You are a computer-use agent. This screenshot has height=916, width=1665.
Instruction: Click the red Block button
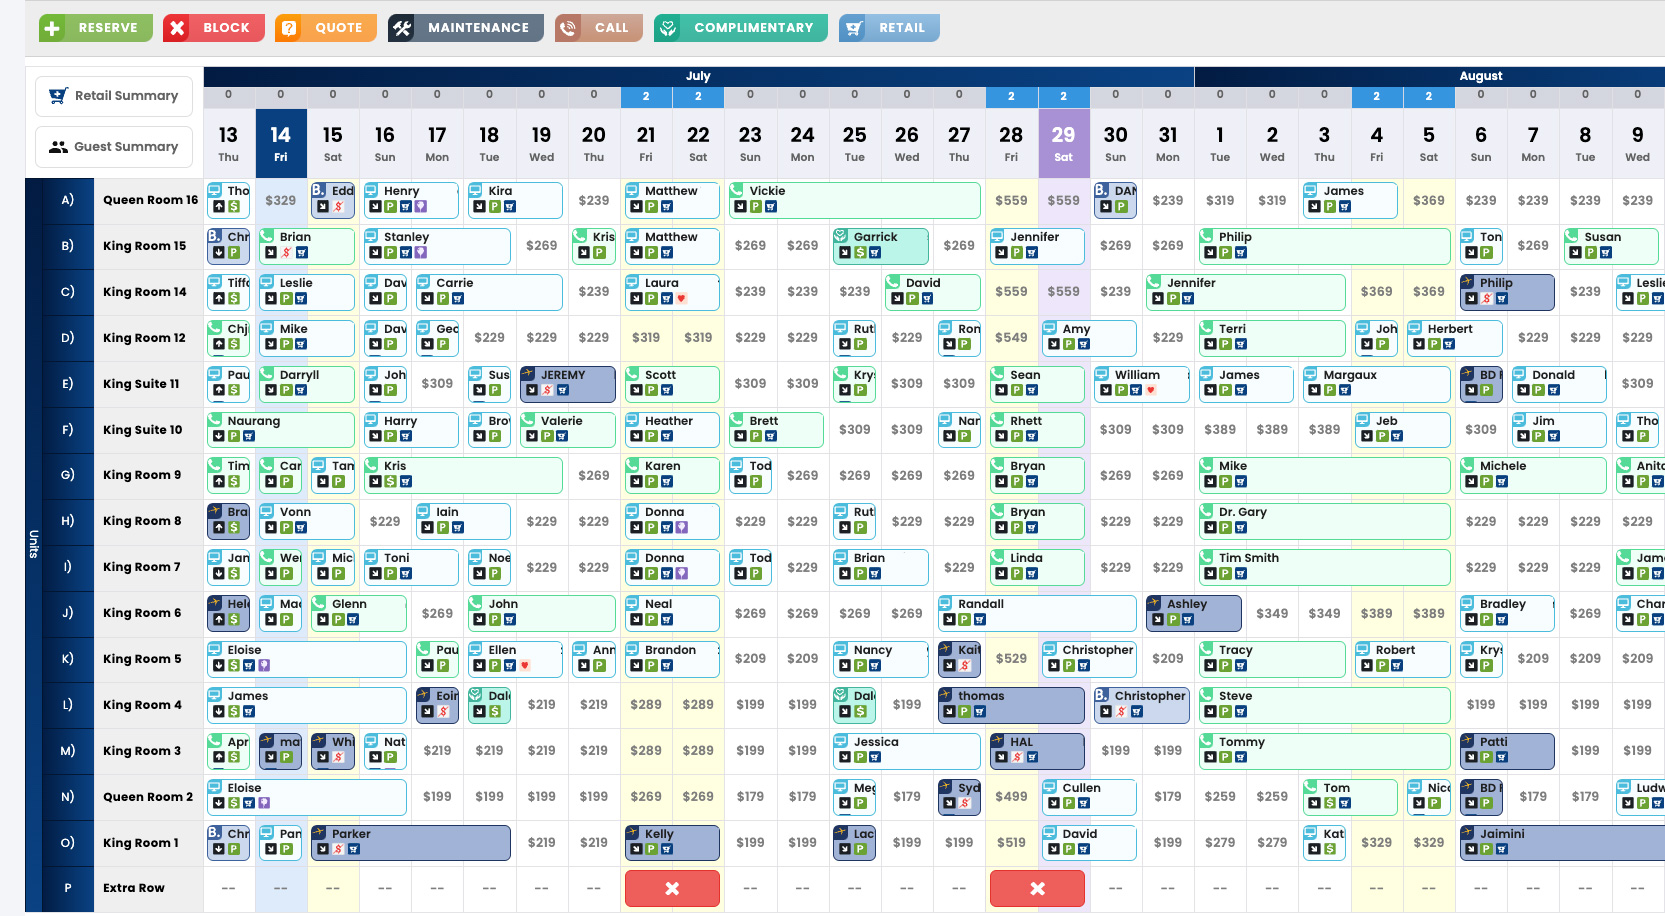coord(214,28)
